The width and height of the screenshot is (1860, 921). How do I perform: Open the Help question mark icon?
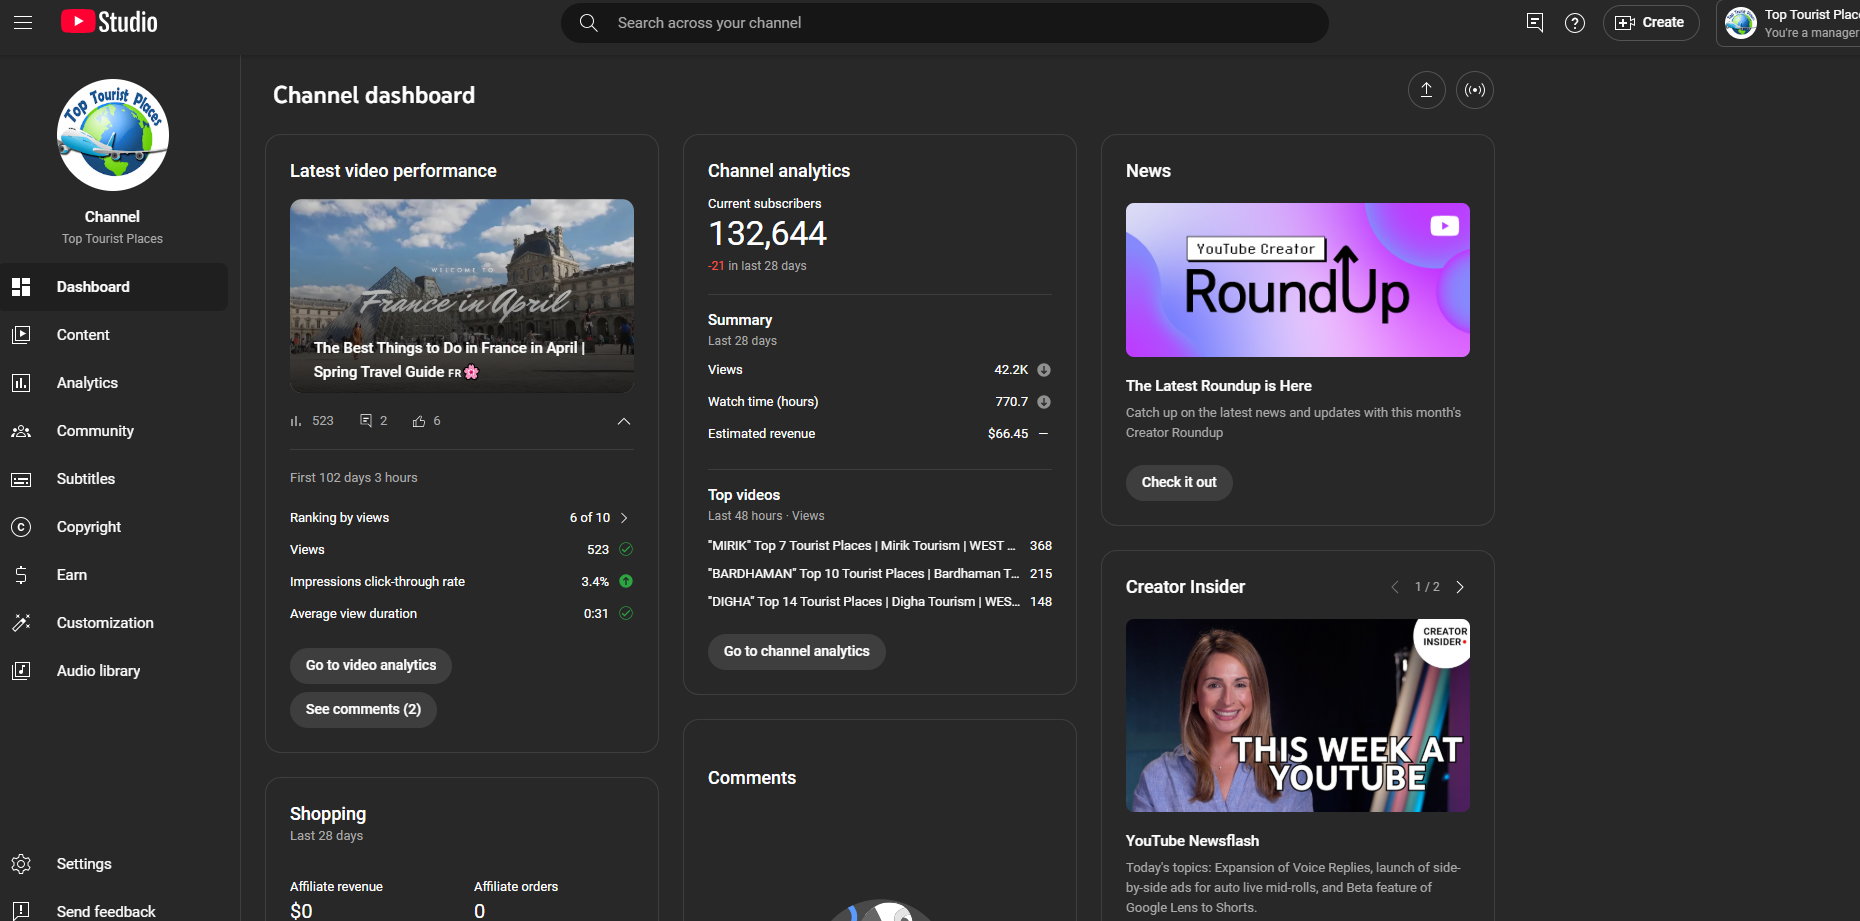point(1575,22)
